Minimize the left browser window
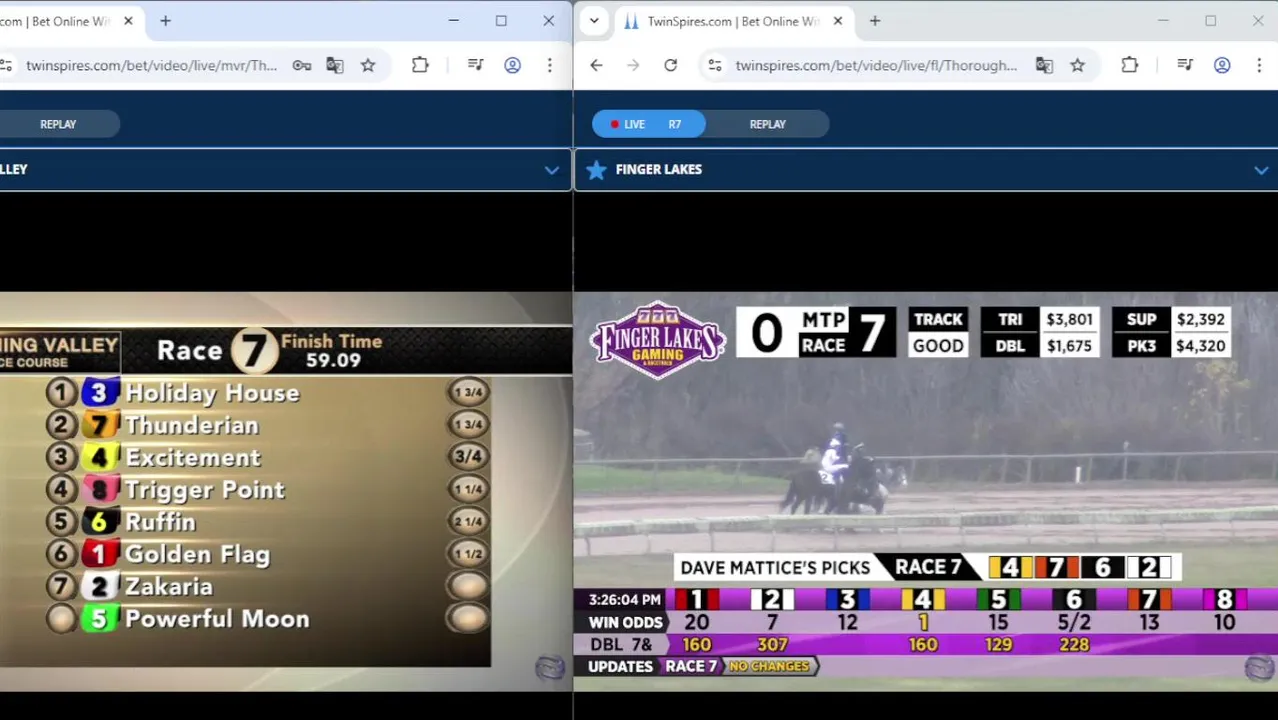This screenshot has width=1278, height=720. tap(453, 21)
